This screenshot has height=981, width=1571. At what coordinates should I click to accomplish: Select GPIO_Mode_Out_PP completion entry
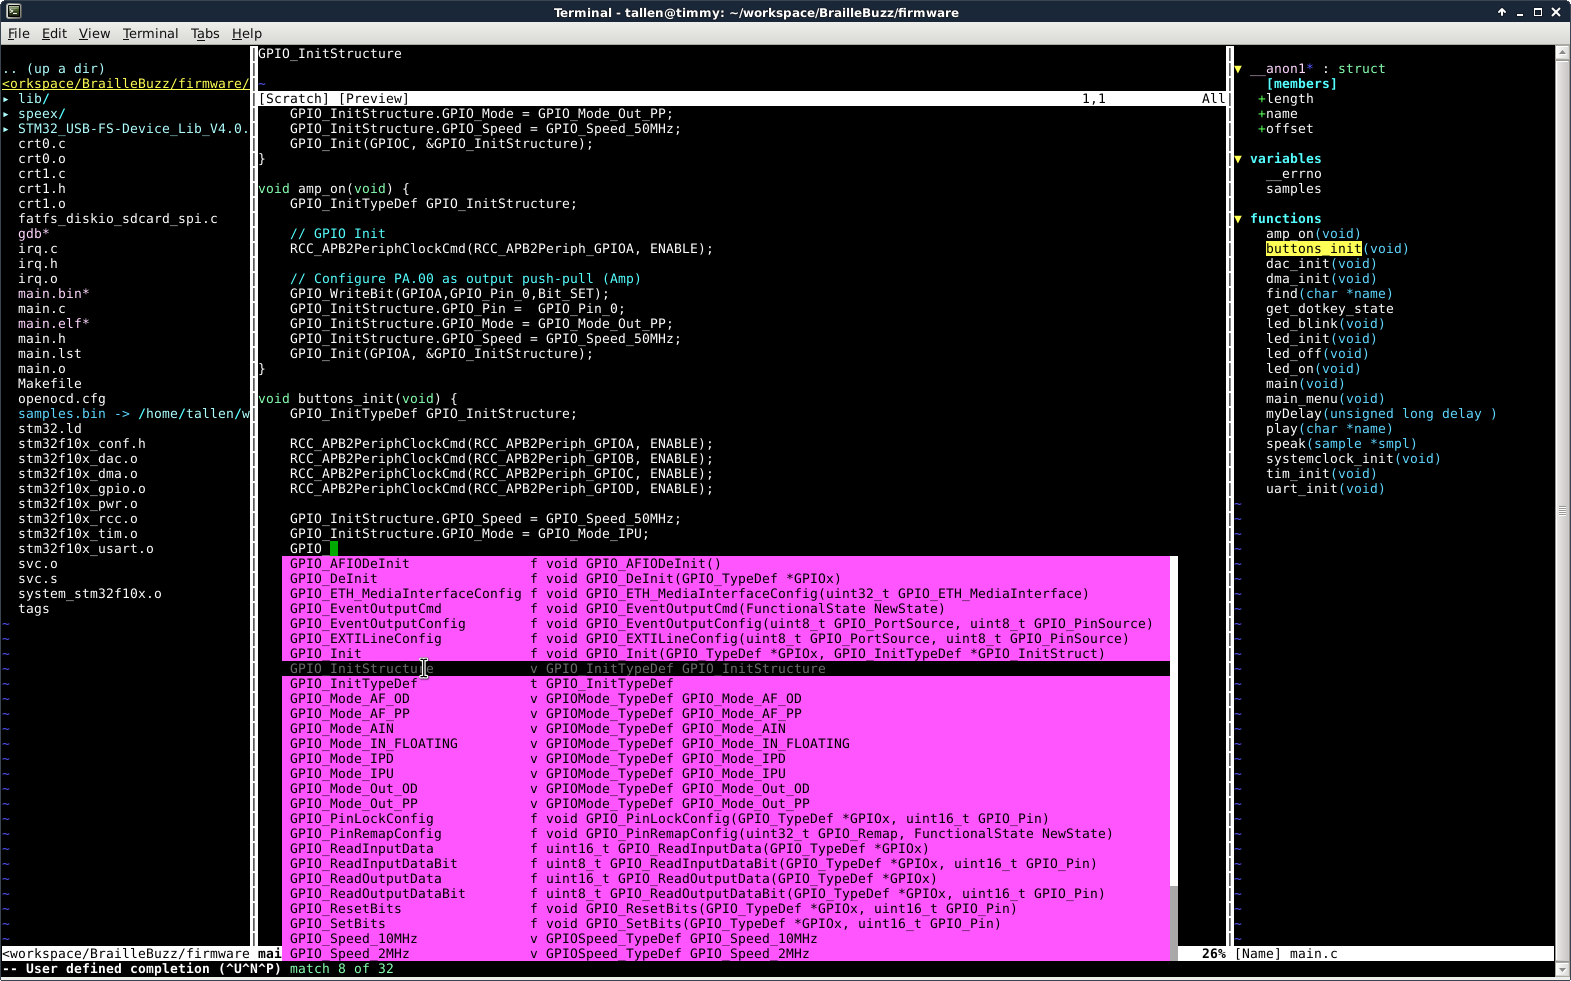pos(726,804)
